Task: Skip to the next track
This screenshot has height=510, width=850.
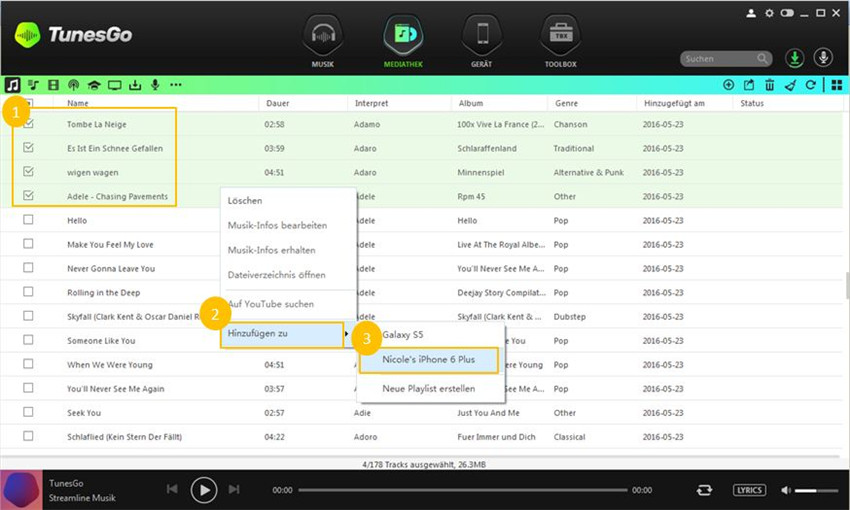Action: 234,489
